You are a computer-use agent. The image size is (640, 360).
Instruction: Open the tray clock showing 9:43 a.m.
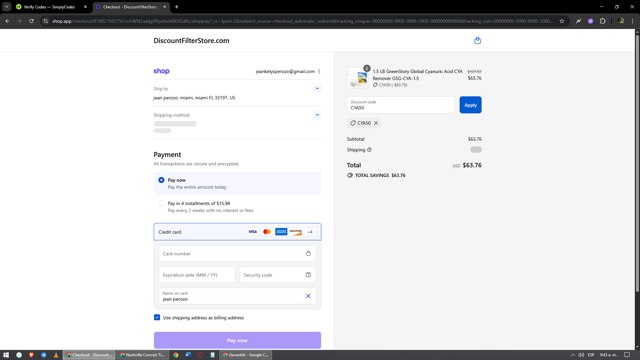[608, 355]
